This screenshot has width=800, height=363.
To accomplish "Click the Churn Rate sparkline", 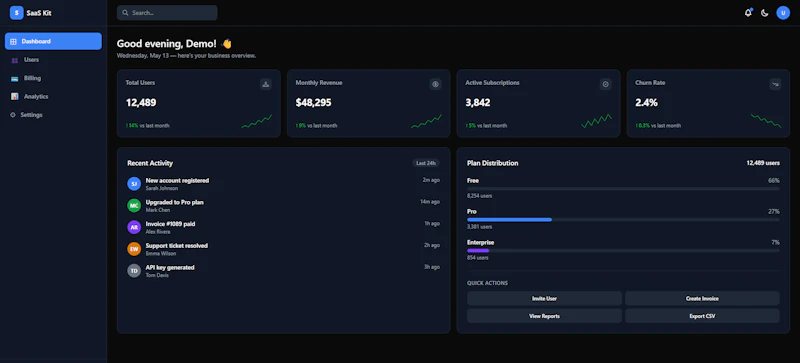I will [x=766, y=121].
